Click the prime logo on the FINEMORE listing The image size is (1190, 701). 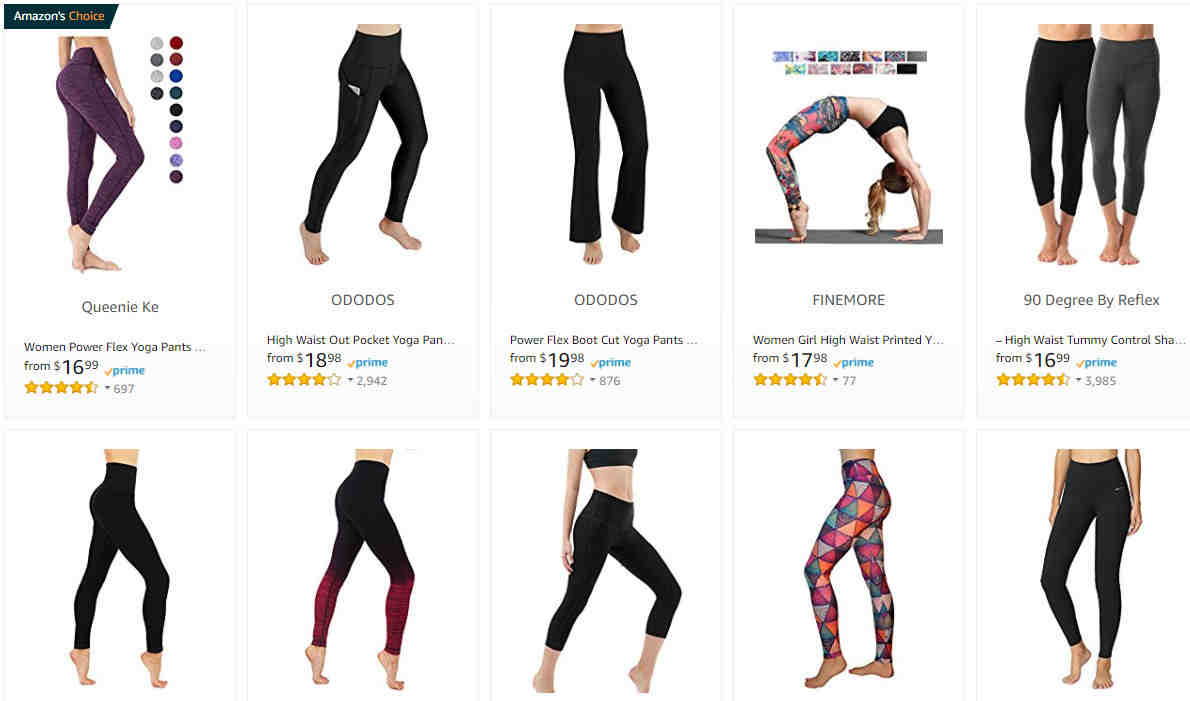(x=853, y=363)
